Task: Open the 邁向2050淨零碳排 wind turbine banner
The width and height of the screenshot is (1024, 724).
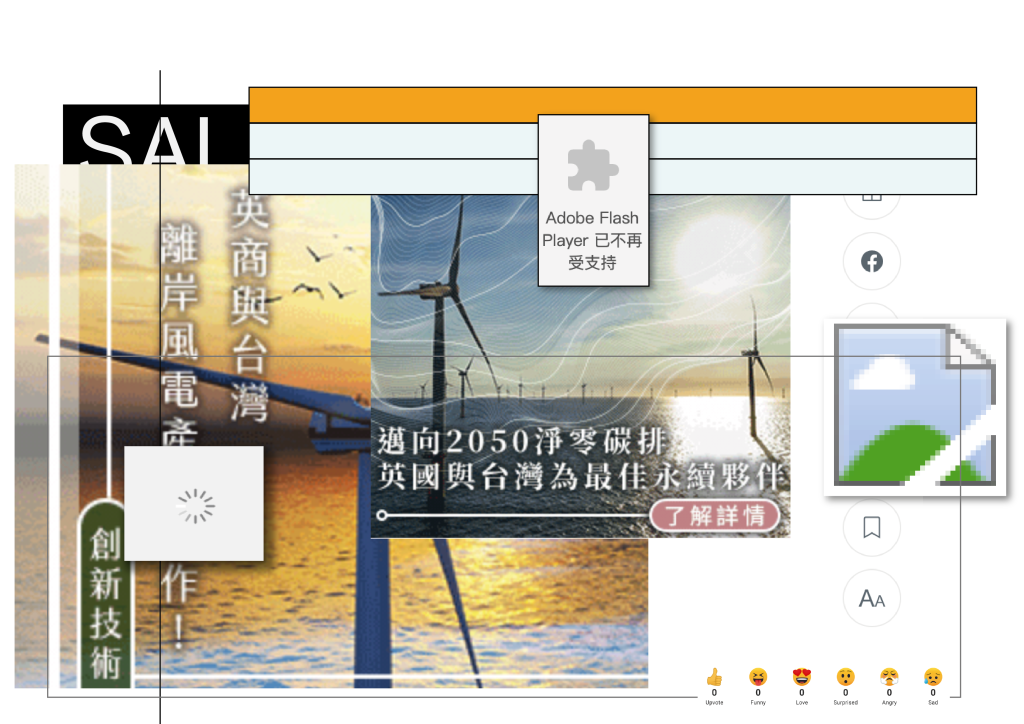Action: tap(580, 366)
